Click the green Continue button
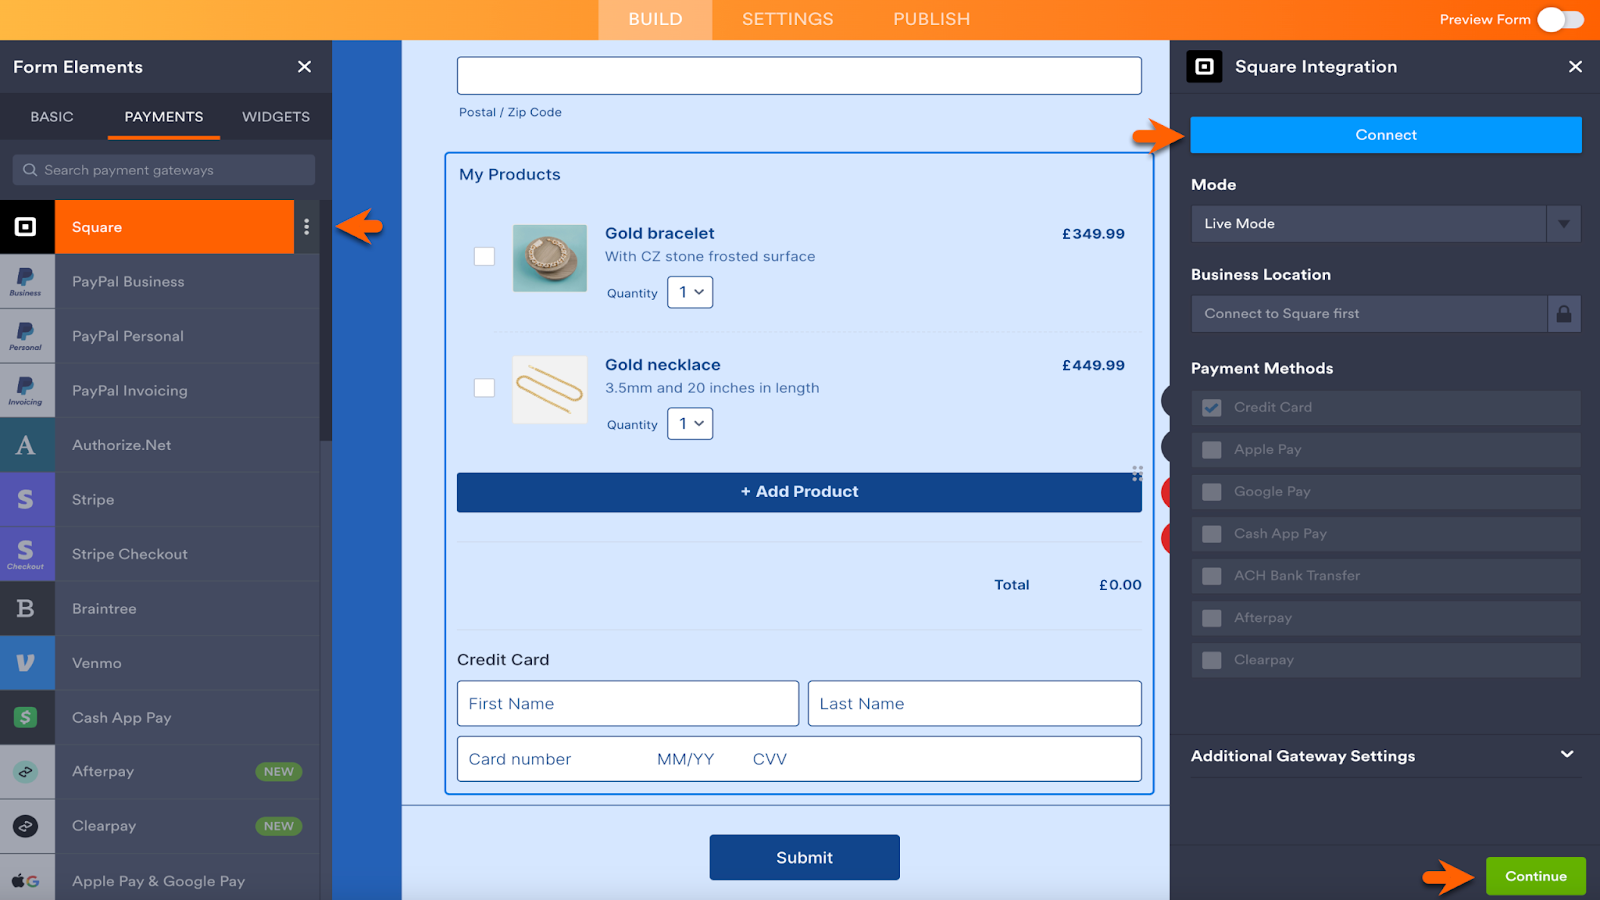Screen dimensions: 1600x900 tap(1536, 876)
